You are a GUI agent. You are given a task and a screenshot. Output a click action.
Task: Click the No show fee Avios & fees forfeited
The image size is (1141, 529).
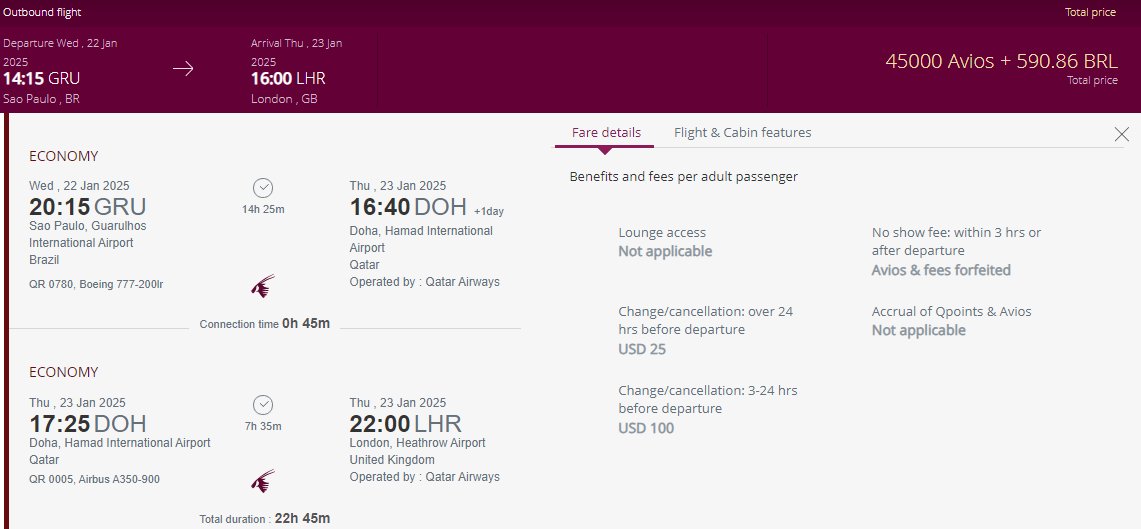pos(941,271)
